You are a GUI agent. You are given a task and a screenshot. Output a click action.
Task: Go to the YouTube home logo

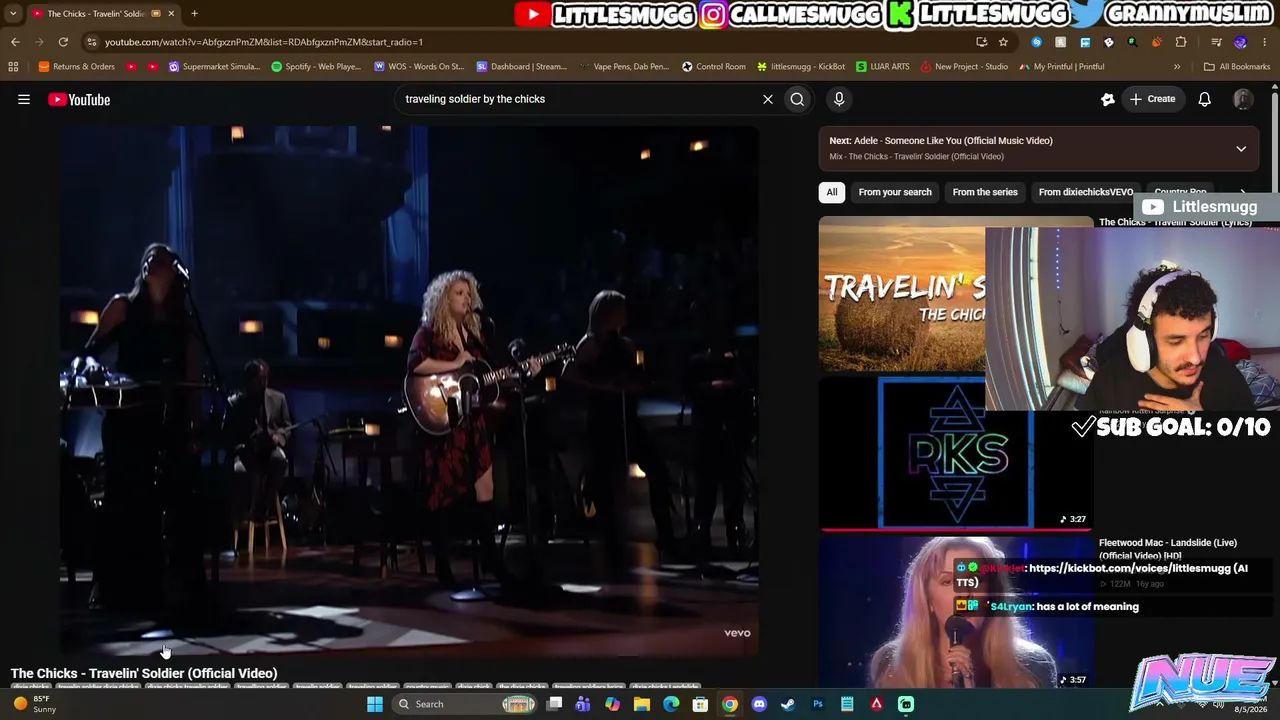pyautogui.click(x=79, y=99)
